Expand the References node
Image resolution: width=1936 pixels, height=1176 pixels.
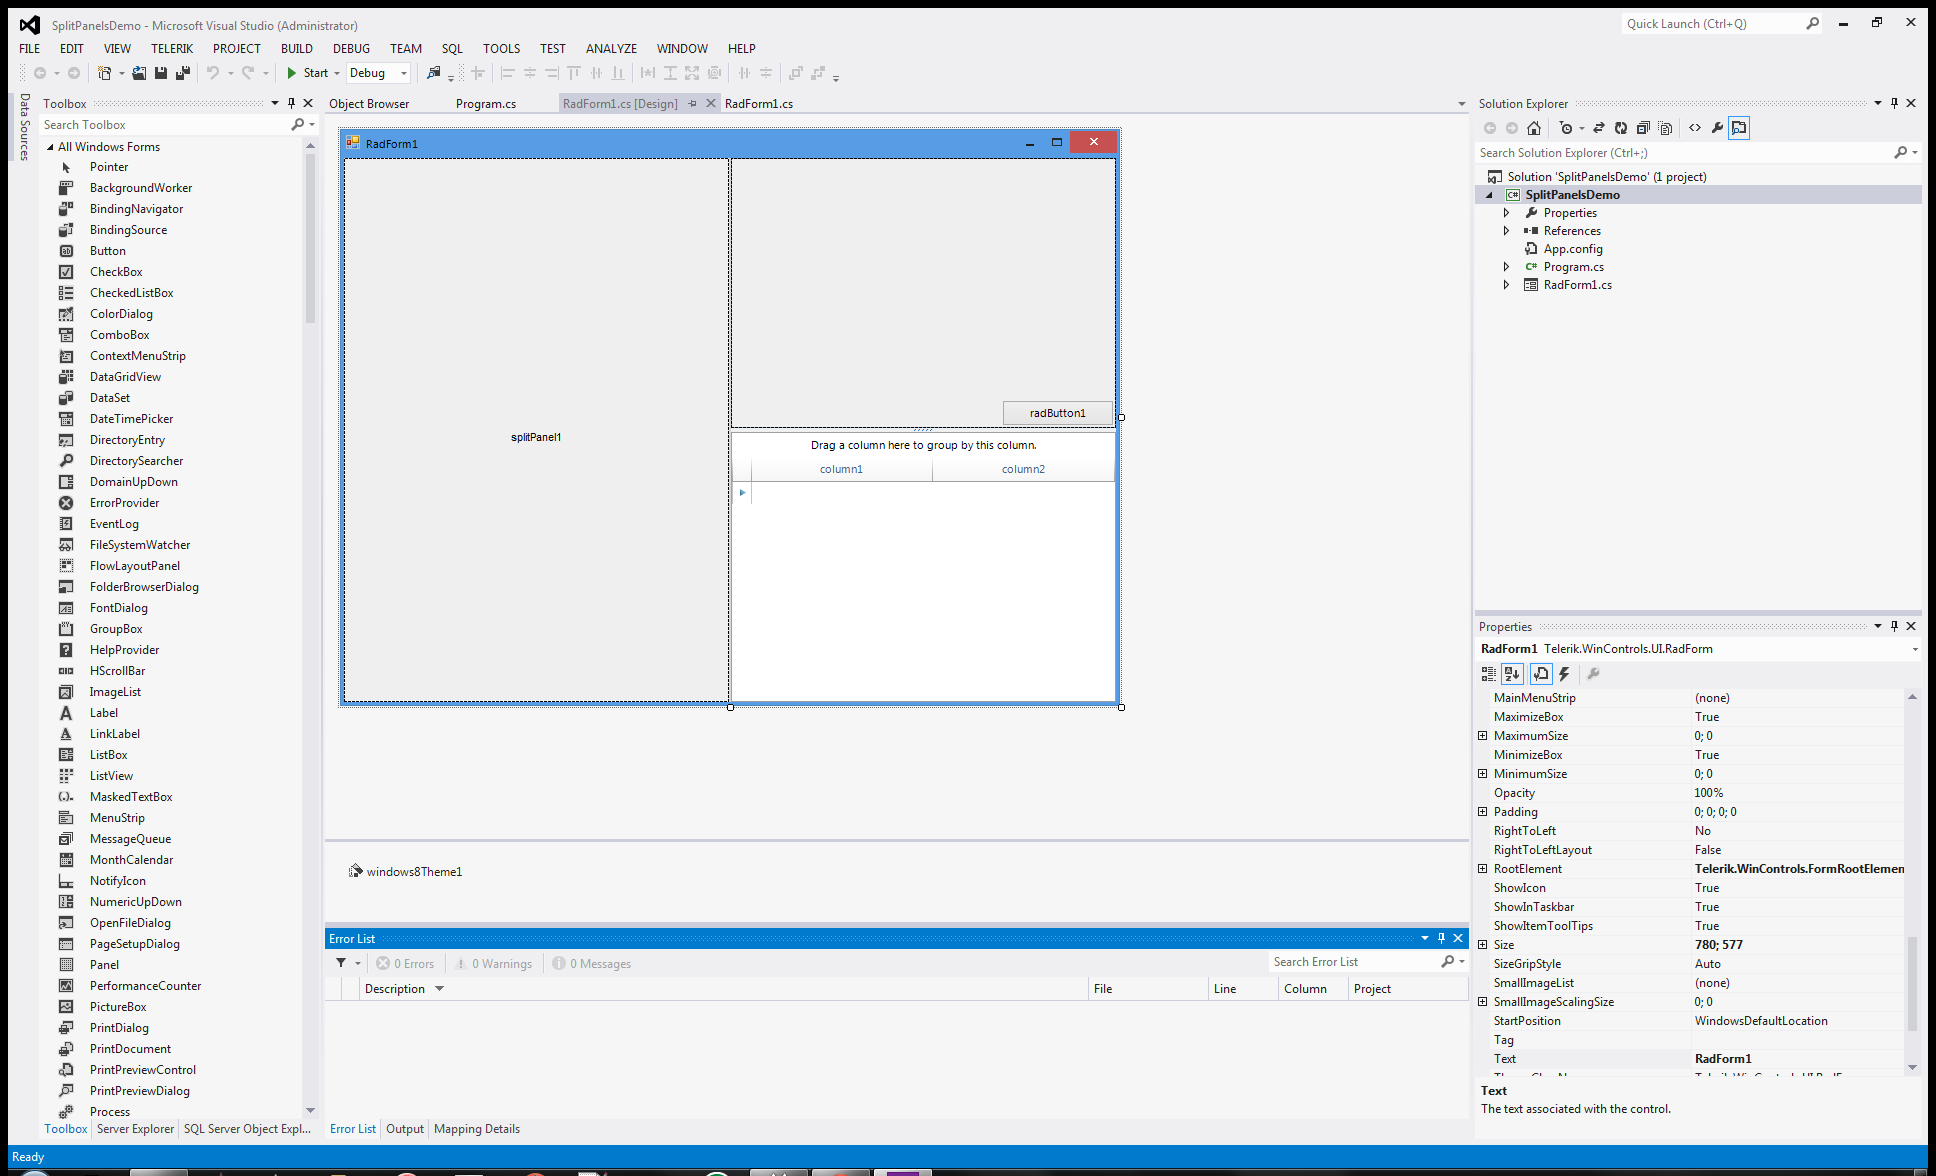1507,231
